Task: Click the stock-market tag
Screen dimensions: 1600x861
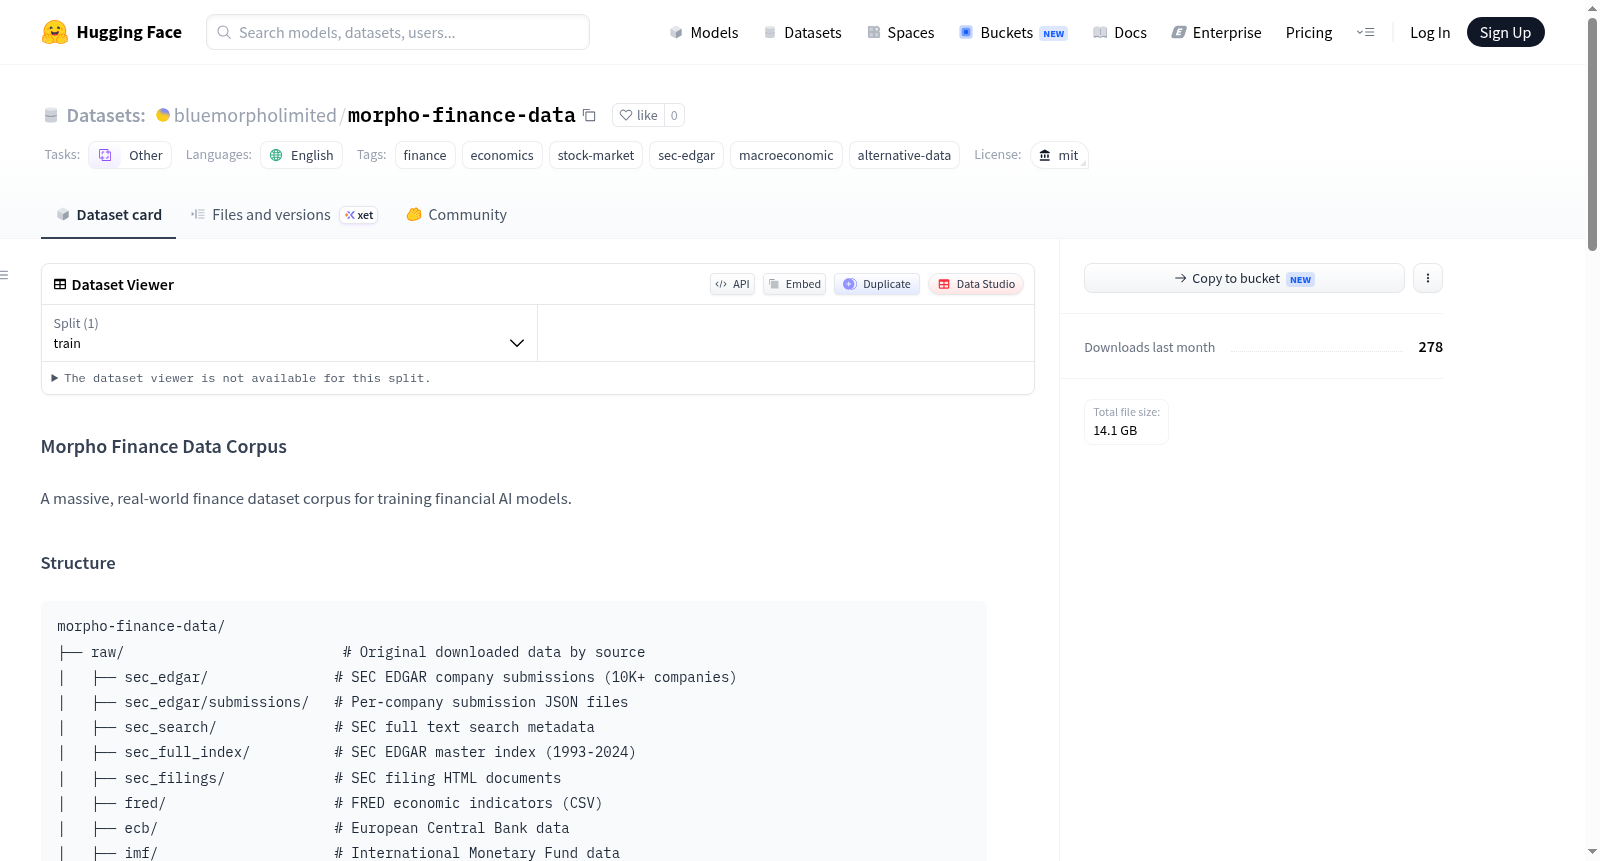Action: pyautogui.click(x=596, y=155)
